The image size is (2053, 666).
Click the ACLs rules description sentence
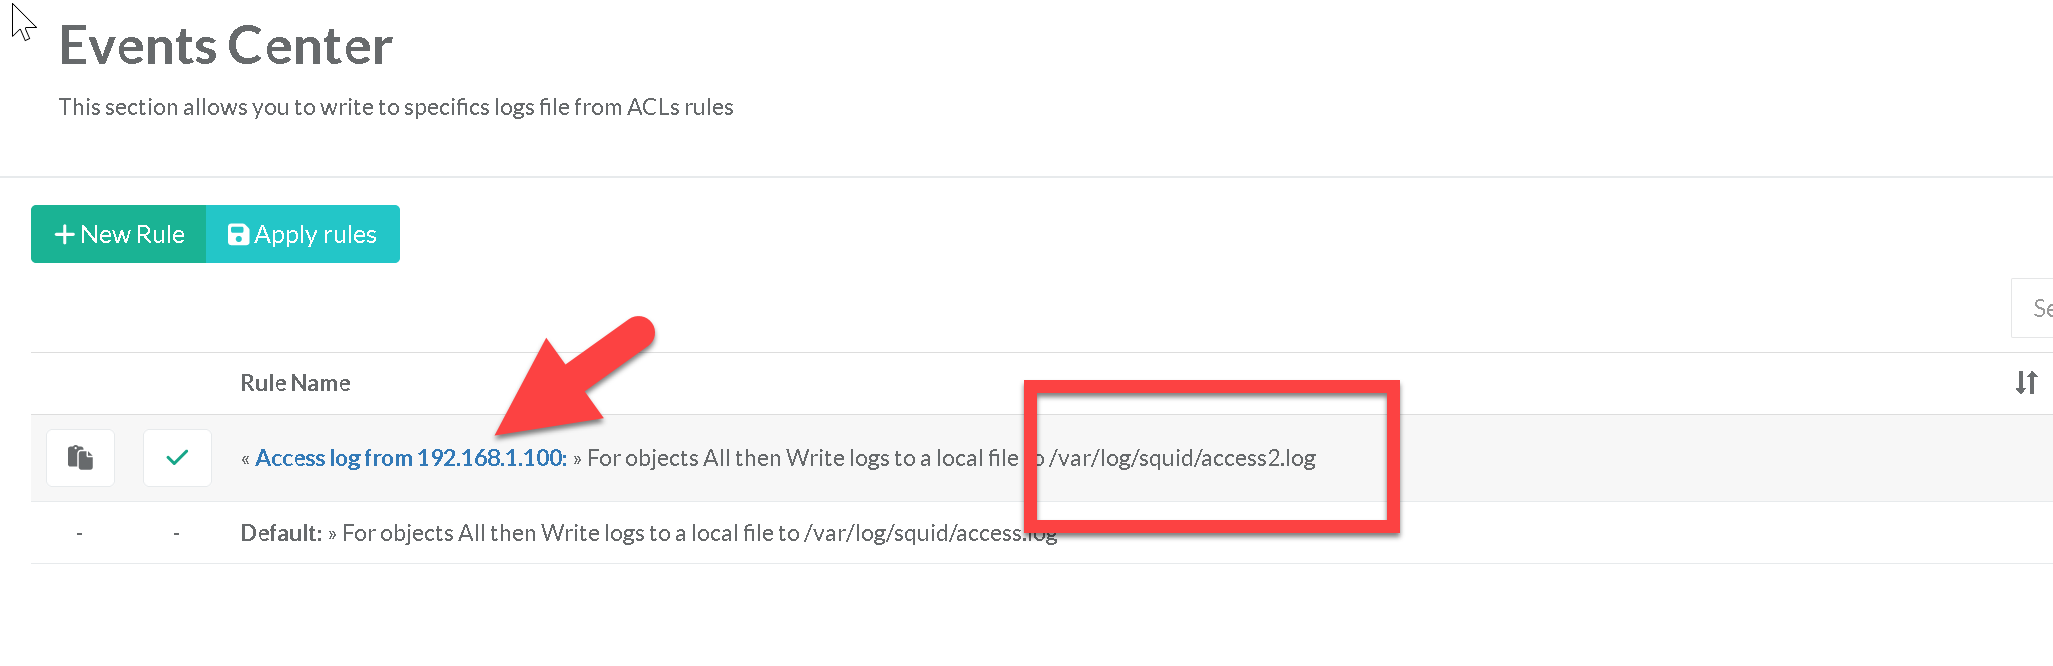tap(396, 107)
